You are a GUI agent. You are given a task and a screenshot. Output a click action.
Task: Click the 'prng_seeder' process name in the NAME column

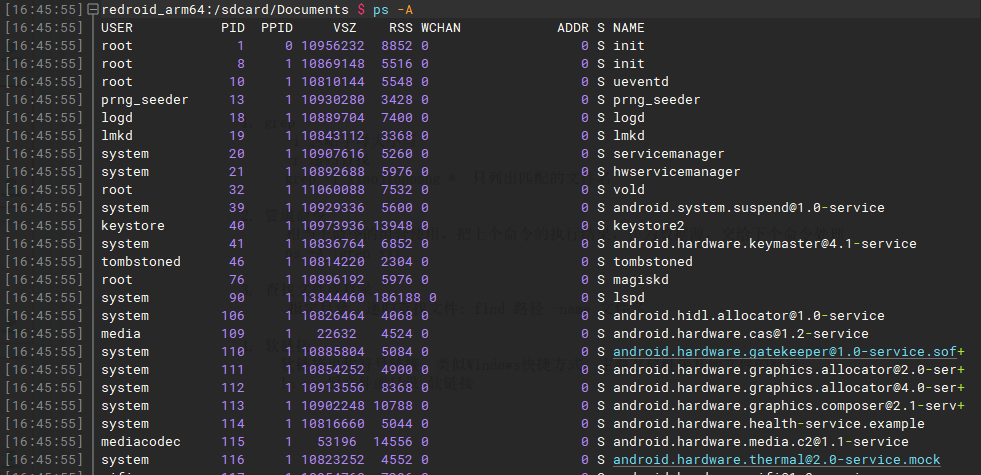[x=657, y=100]
